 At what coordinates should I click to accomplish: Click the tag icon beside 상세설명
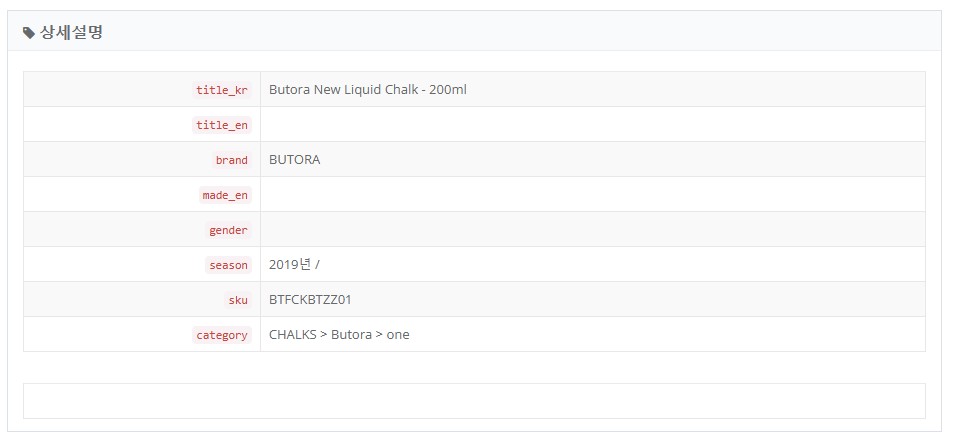coord(29,33)
